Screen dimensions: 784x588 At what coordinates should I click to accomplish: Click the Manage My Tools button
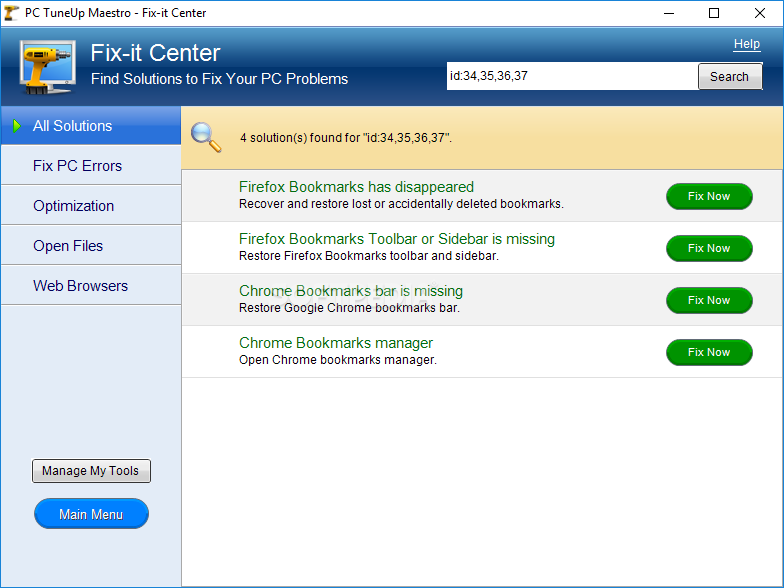tap(91, 471)
